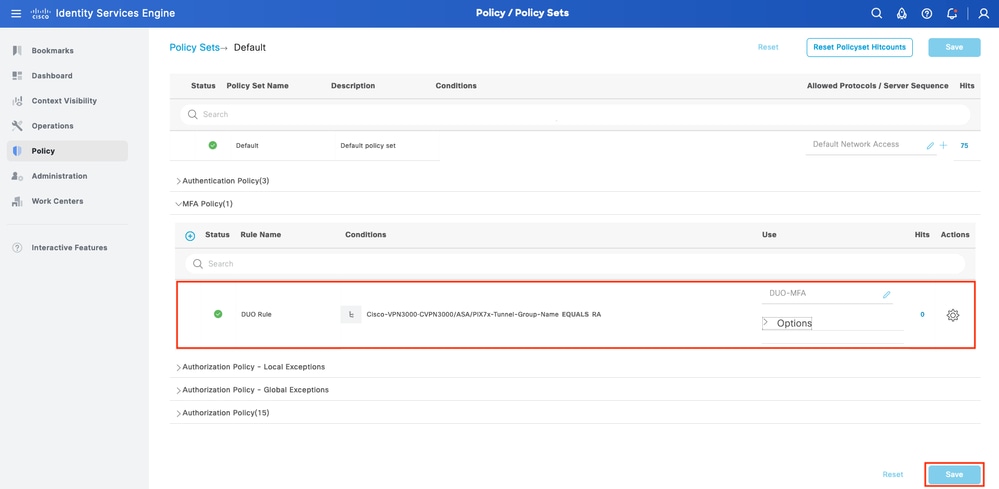Viewport: 999px width, 489px height.
Task: Click DUO Rule hits count 0
Action: (922, 315)
